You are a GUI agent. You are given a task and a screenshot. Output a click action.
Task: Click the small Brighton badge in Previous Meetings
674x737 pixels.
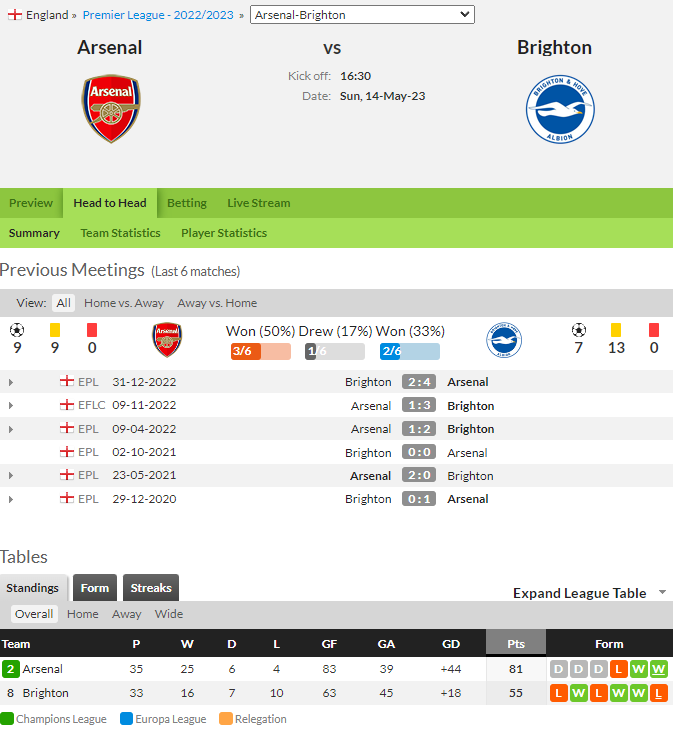pyautogui.click(x=504, y=340)
